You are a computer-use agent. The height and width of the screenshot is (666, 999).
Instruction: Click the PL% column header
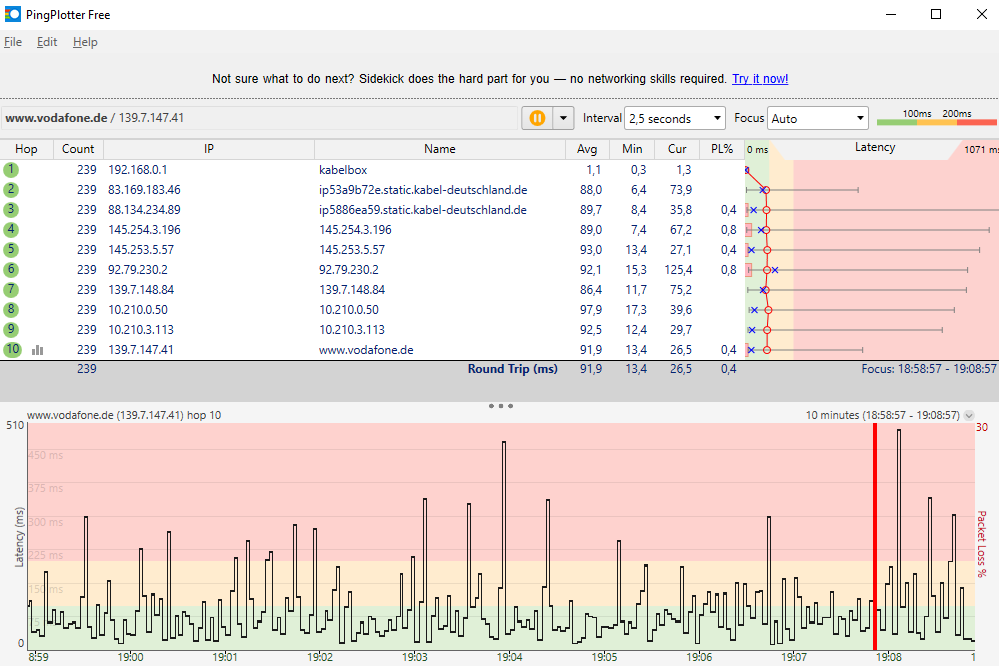tap(722, 149)
